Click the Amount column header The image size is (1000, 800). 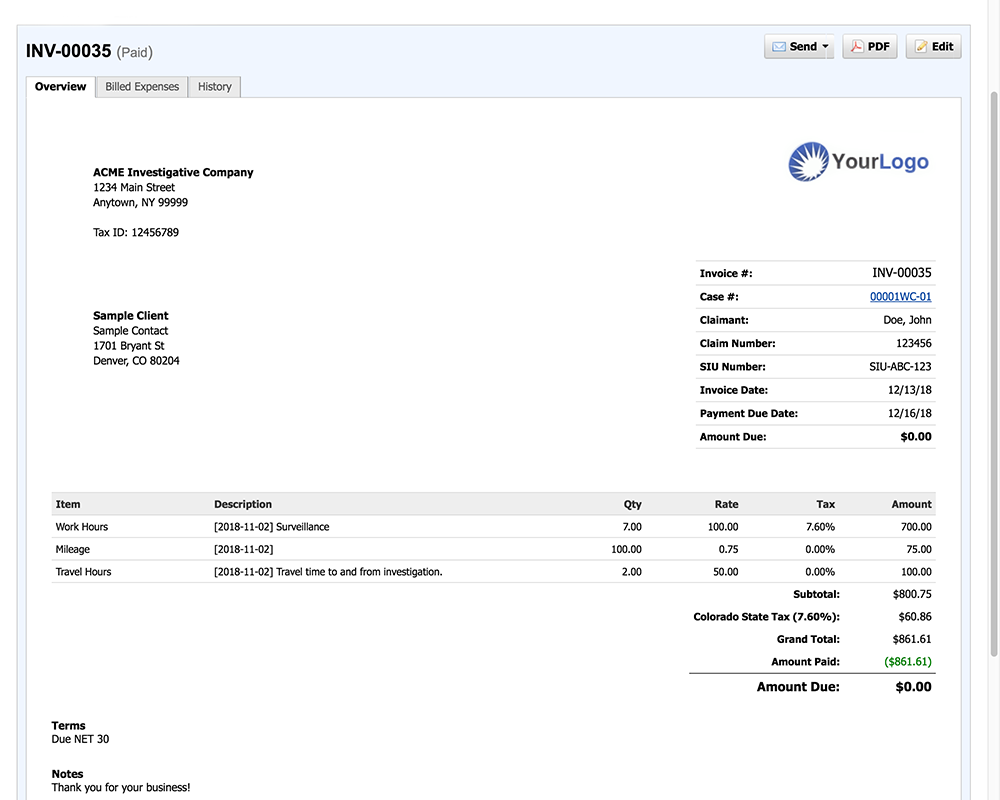(911, 504)
